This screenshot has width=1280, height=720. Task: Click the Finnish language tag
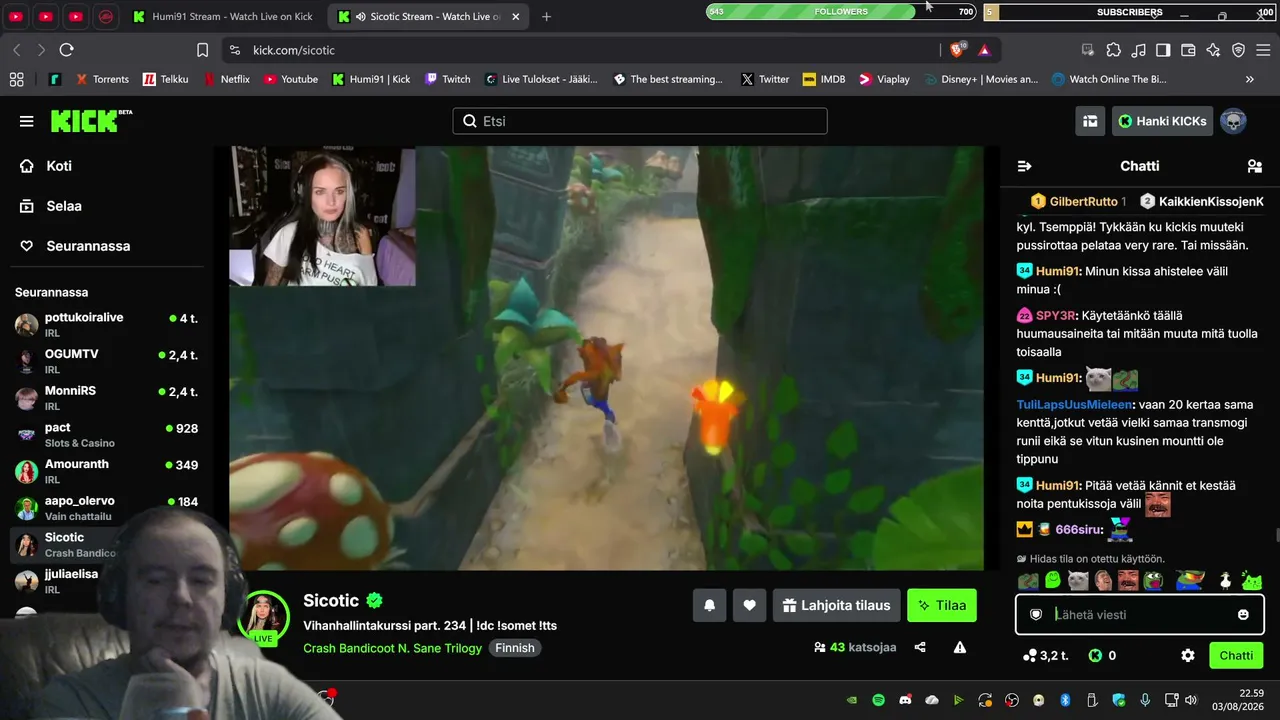pos(515,648)
